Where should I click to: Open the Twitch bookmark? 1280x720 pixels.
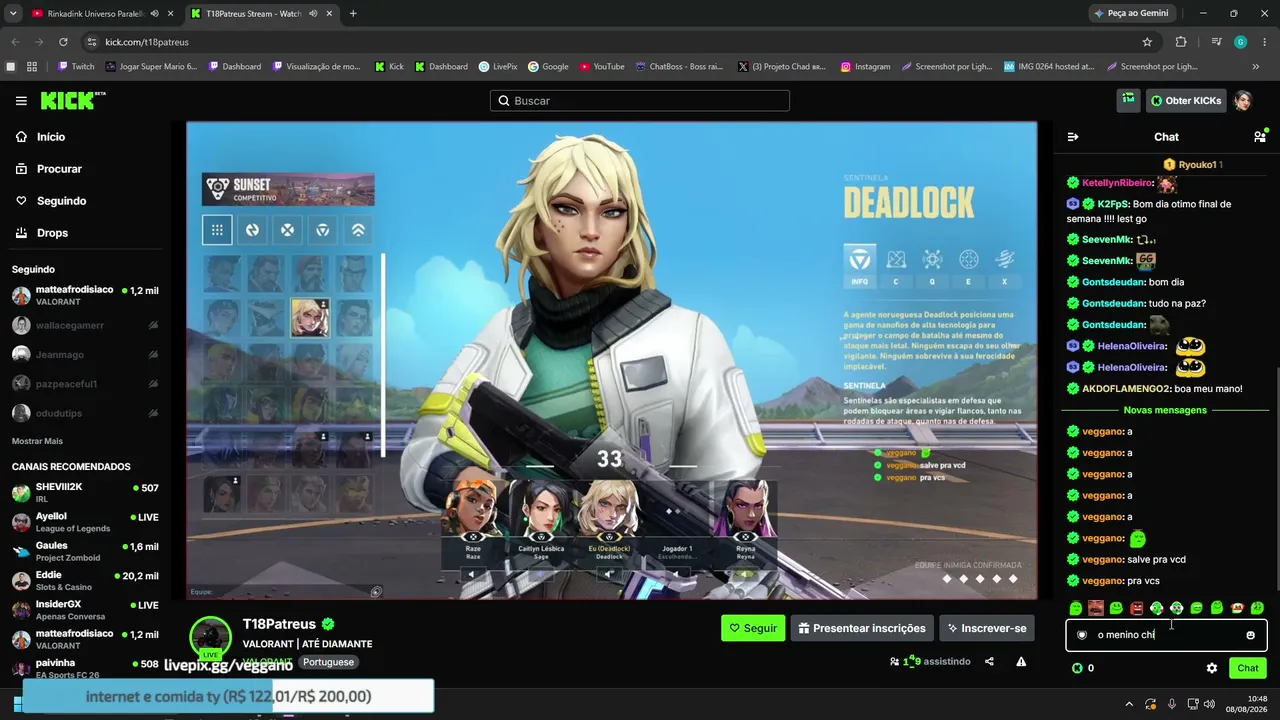(77, 67)
